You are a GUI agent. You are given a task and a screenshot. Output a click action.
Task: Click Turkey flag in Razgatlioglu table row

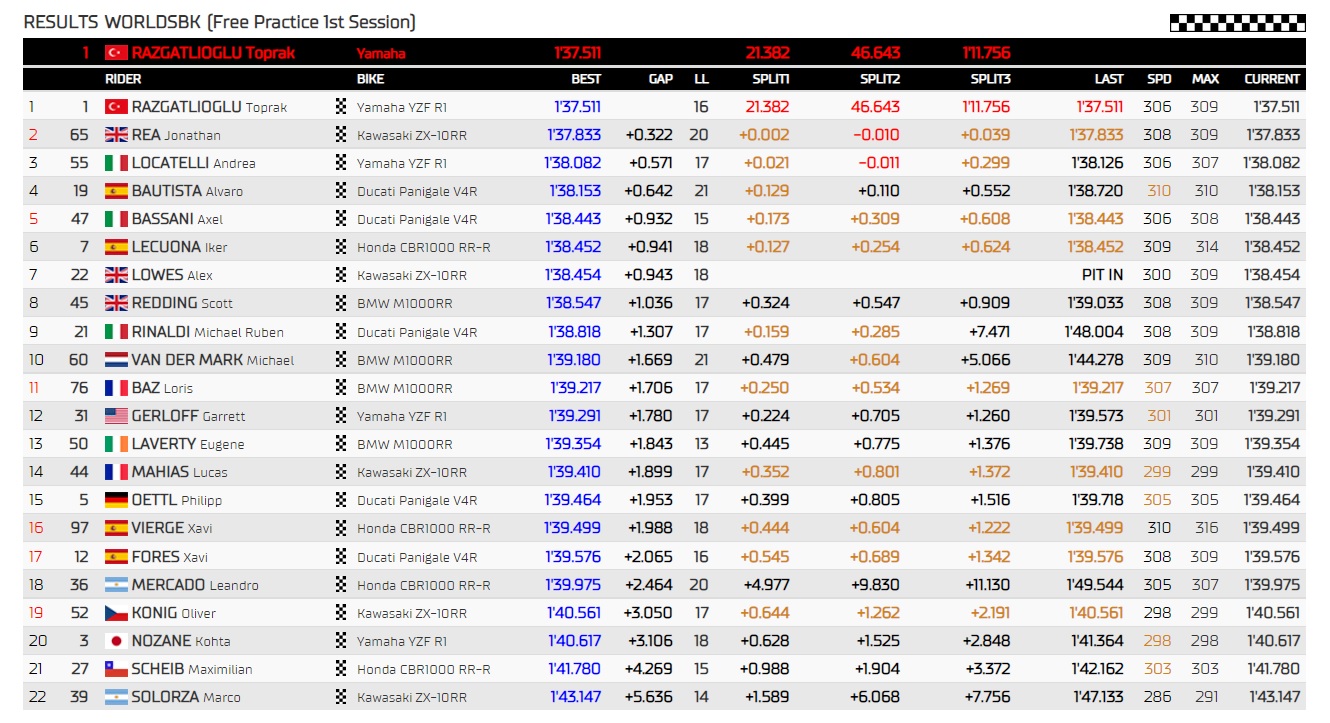coord(116,106)
